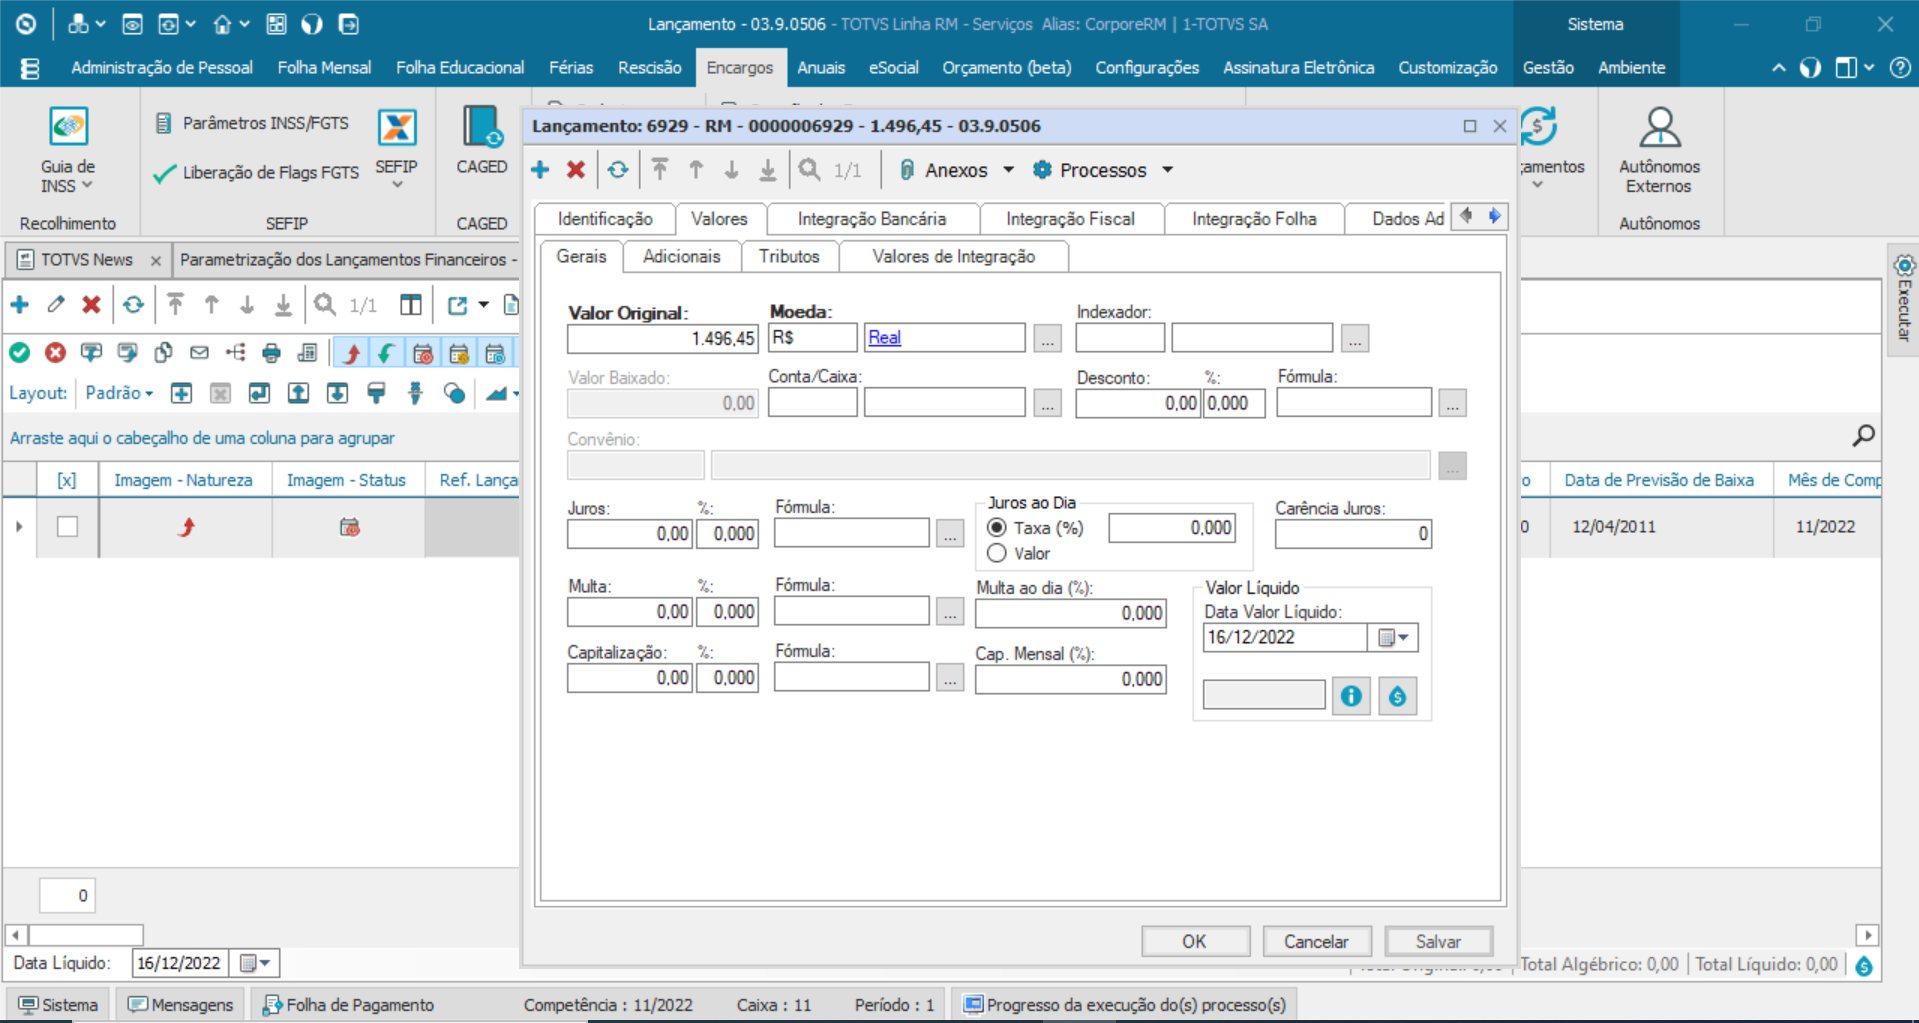Viewport: 1919px width, 1023px height.
Task: Click the Valor Líquido money calculation icon
Action: coord(1397,696)
